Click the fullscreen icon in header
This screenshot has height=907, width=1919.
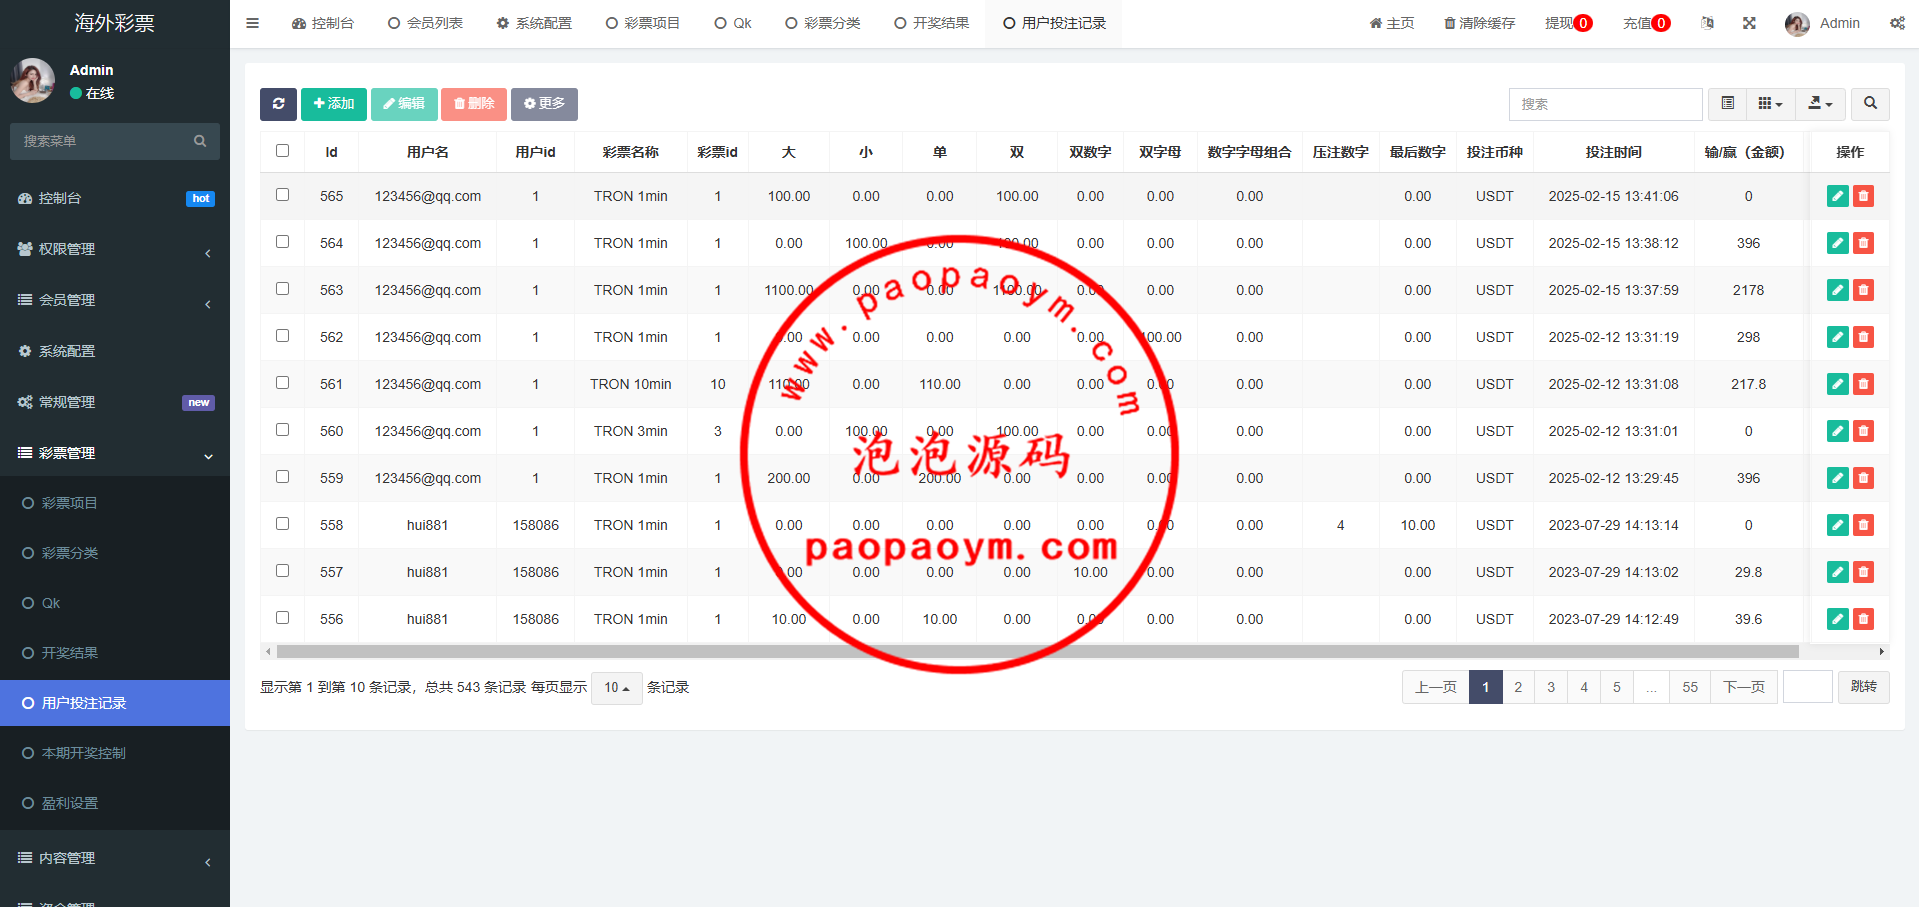1749,23
